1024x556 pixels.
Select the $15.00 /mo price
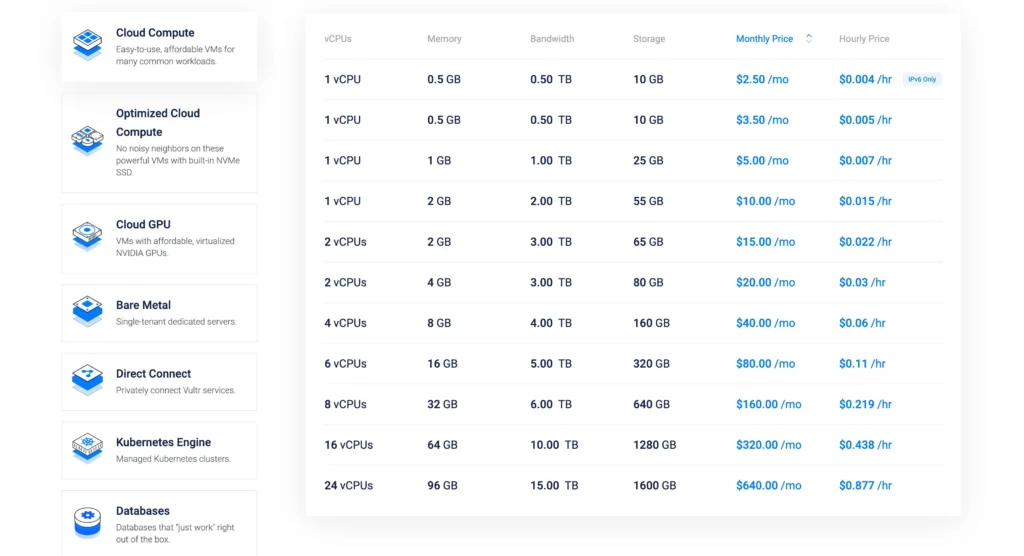(x=765, y=242)
